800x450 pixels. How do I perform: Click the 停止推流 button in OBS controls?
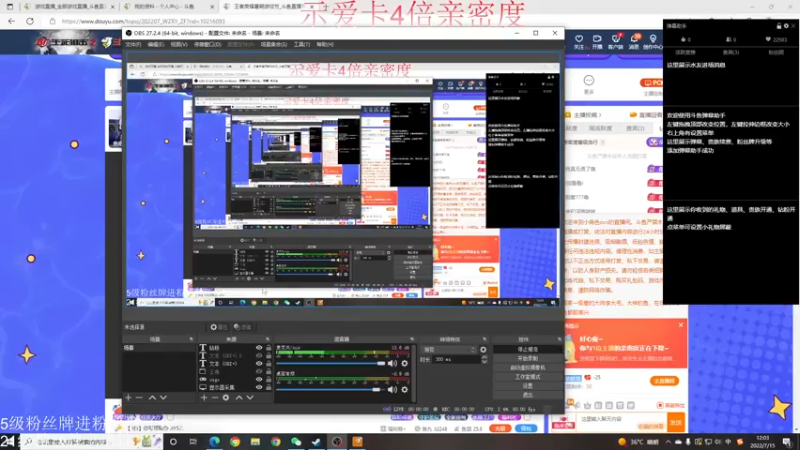pos(528,349)
